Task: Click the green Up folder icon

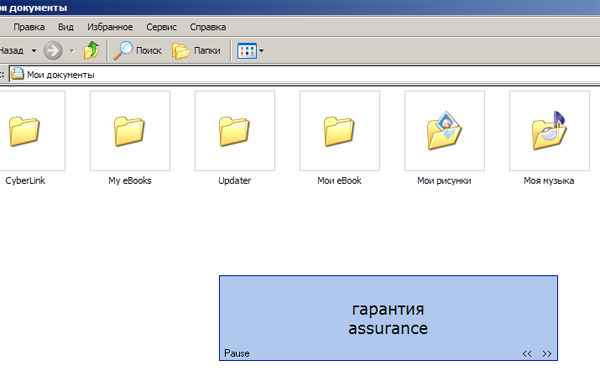Action: 91,50
